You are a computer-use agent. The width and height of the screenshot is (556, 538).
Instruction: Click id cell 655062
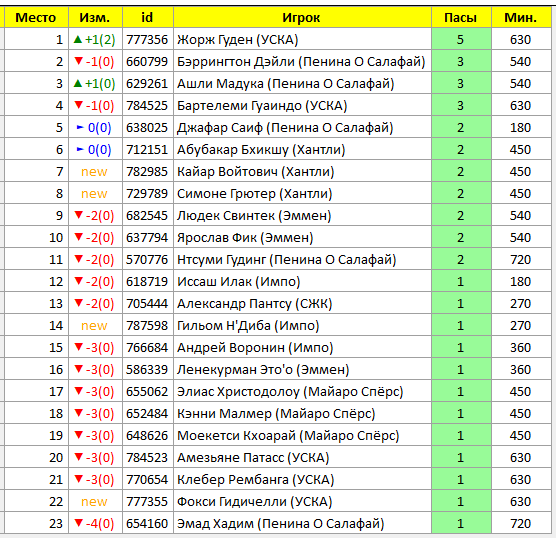tap(148, 391)
